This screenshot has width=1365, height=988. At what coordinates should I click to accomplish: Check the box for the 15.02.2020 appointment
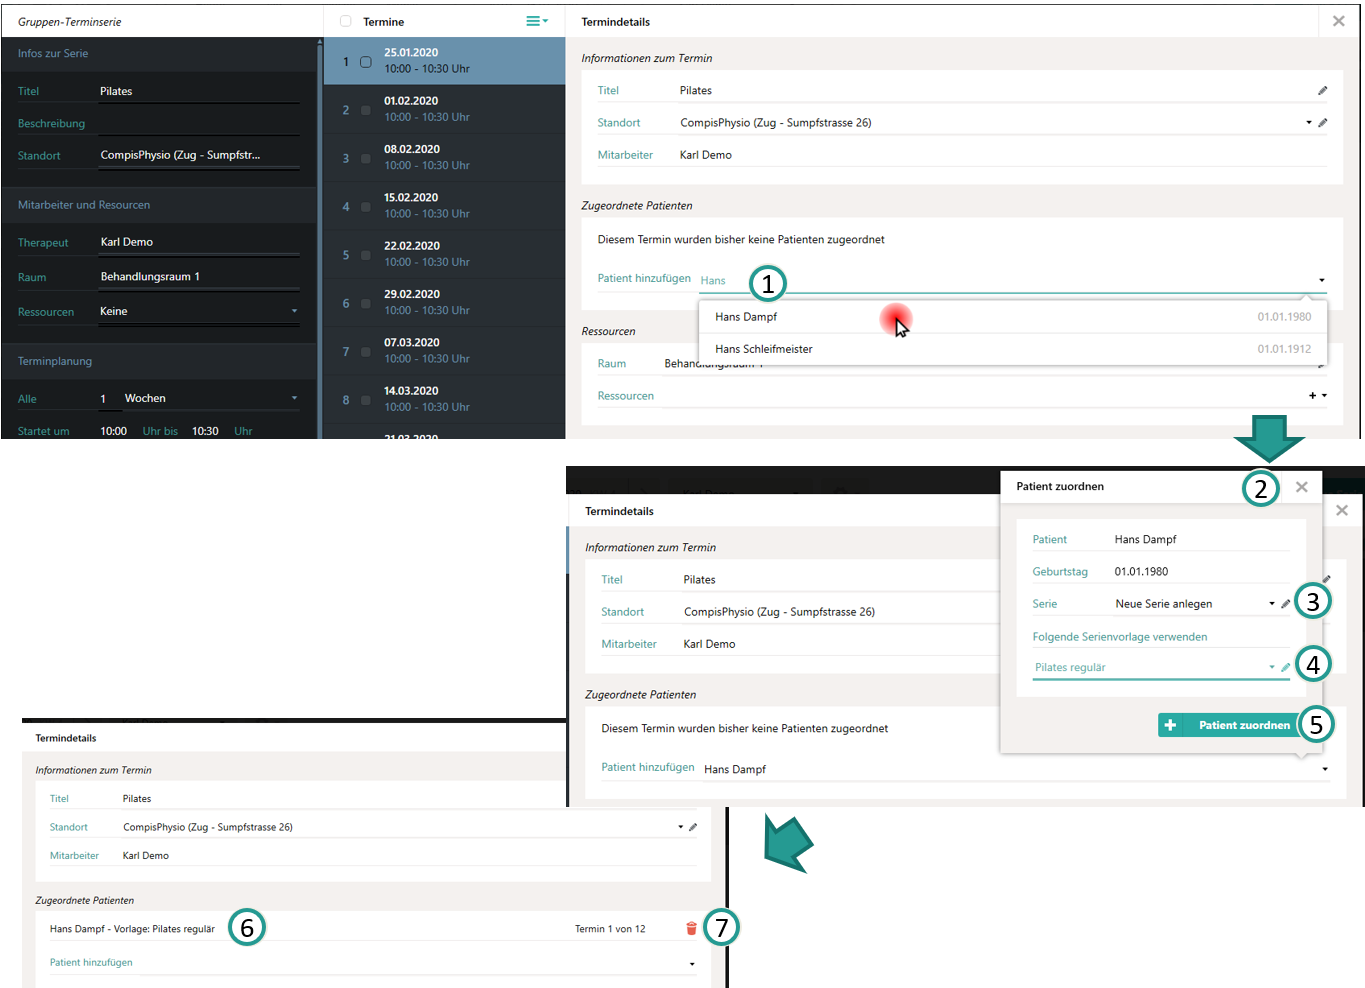coord(365,207)
